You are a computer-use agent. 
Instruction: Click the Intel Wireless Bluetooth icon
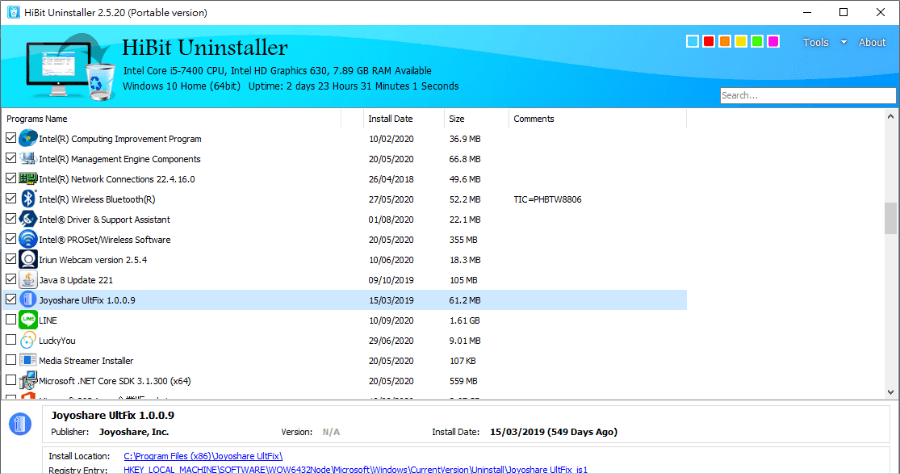tap(28, 199)
